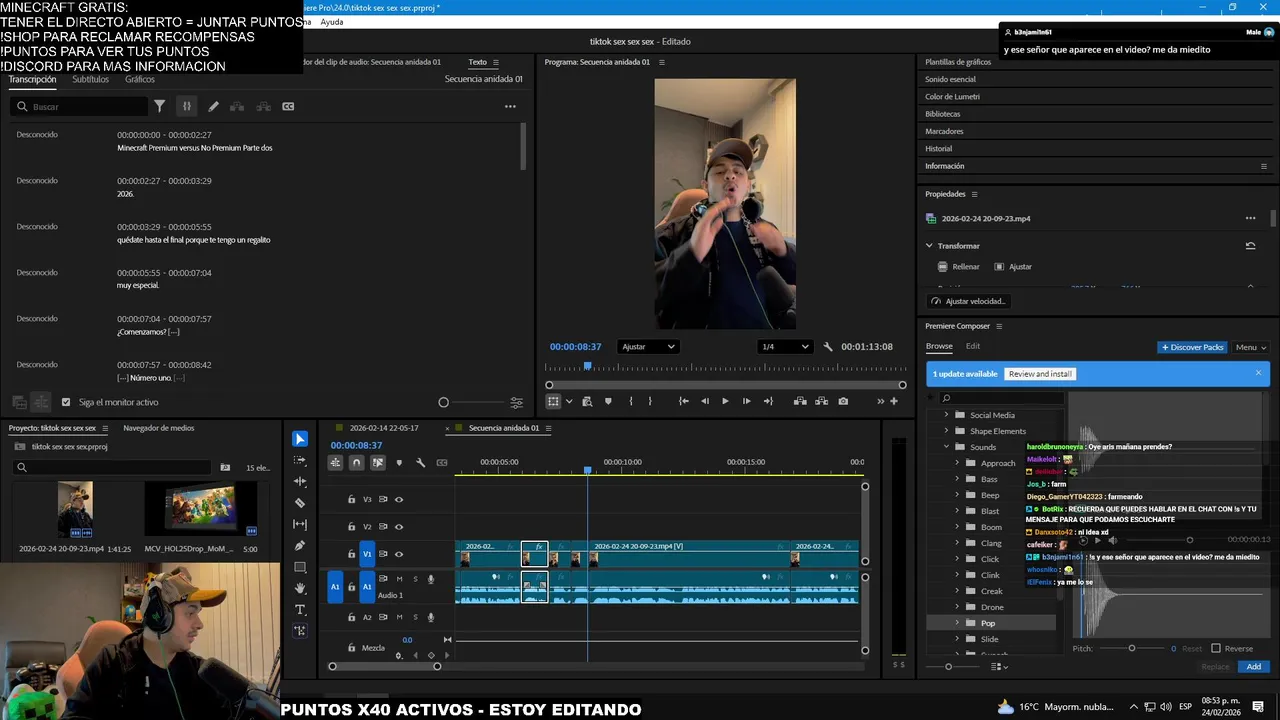Enable voice-over record on track A1

431,579
